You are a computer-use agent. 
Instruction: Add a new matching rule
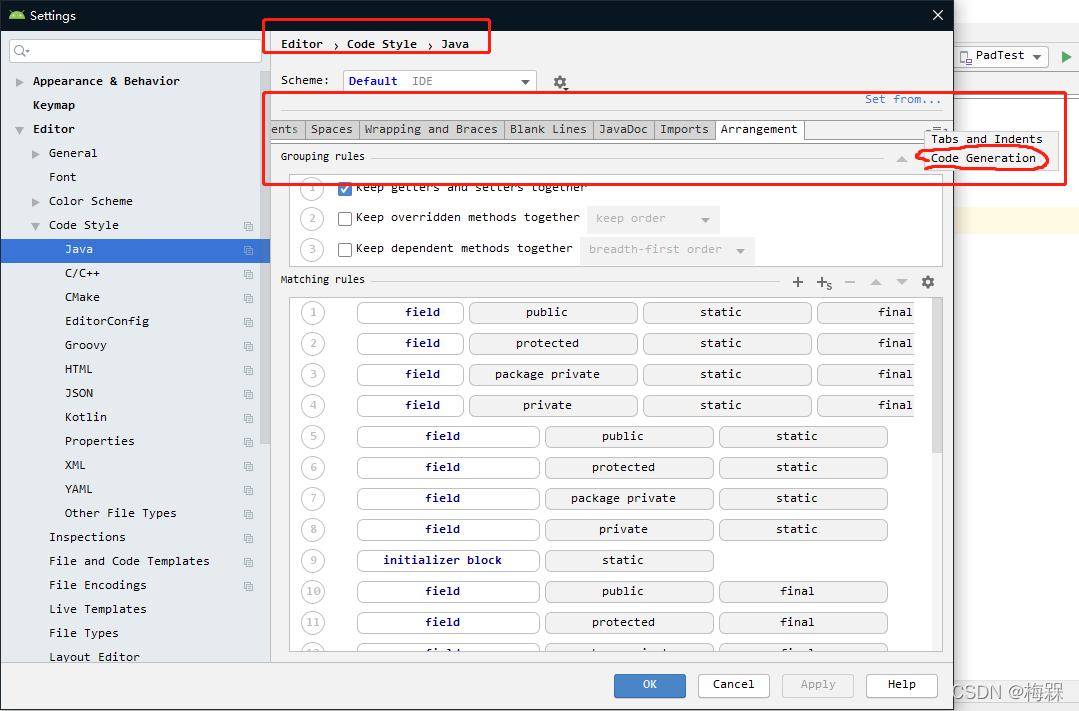click(798, 282)
